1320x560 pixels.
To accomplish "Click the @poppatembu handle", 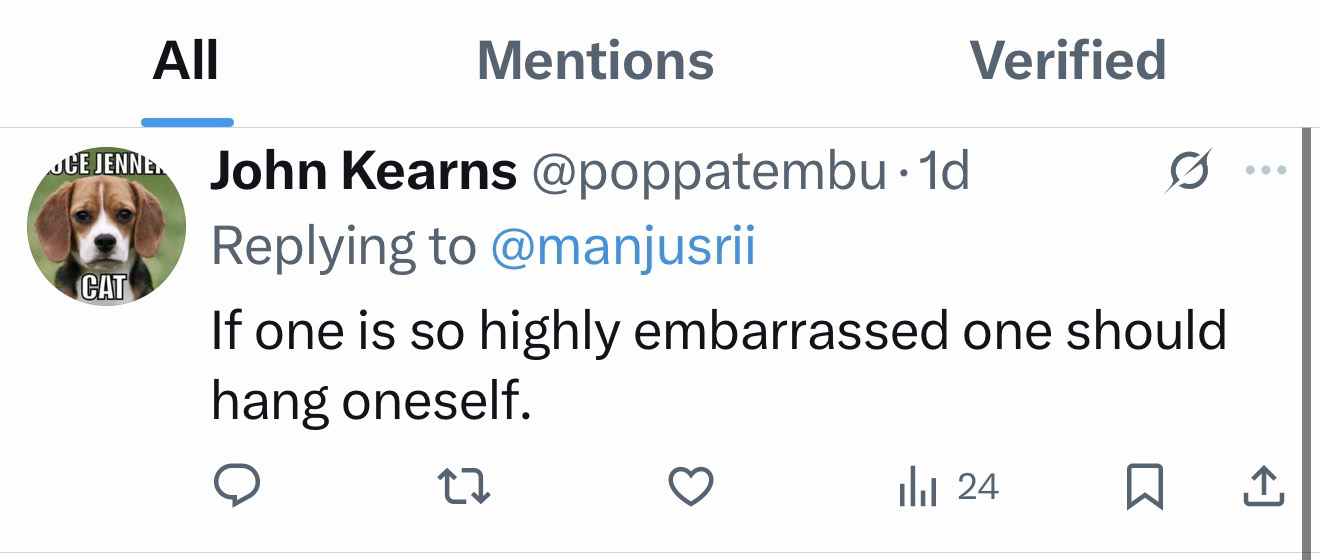I will [x=709, y=172].
